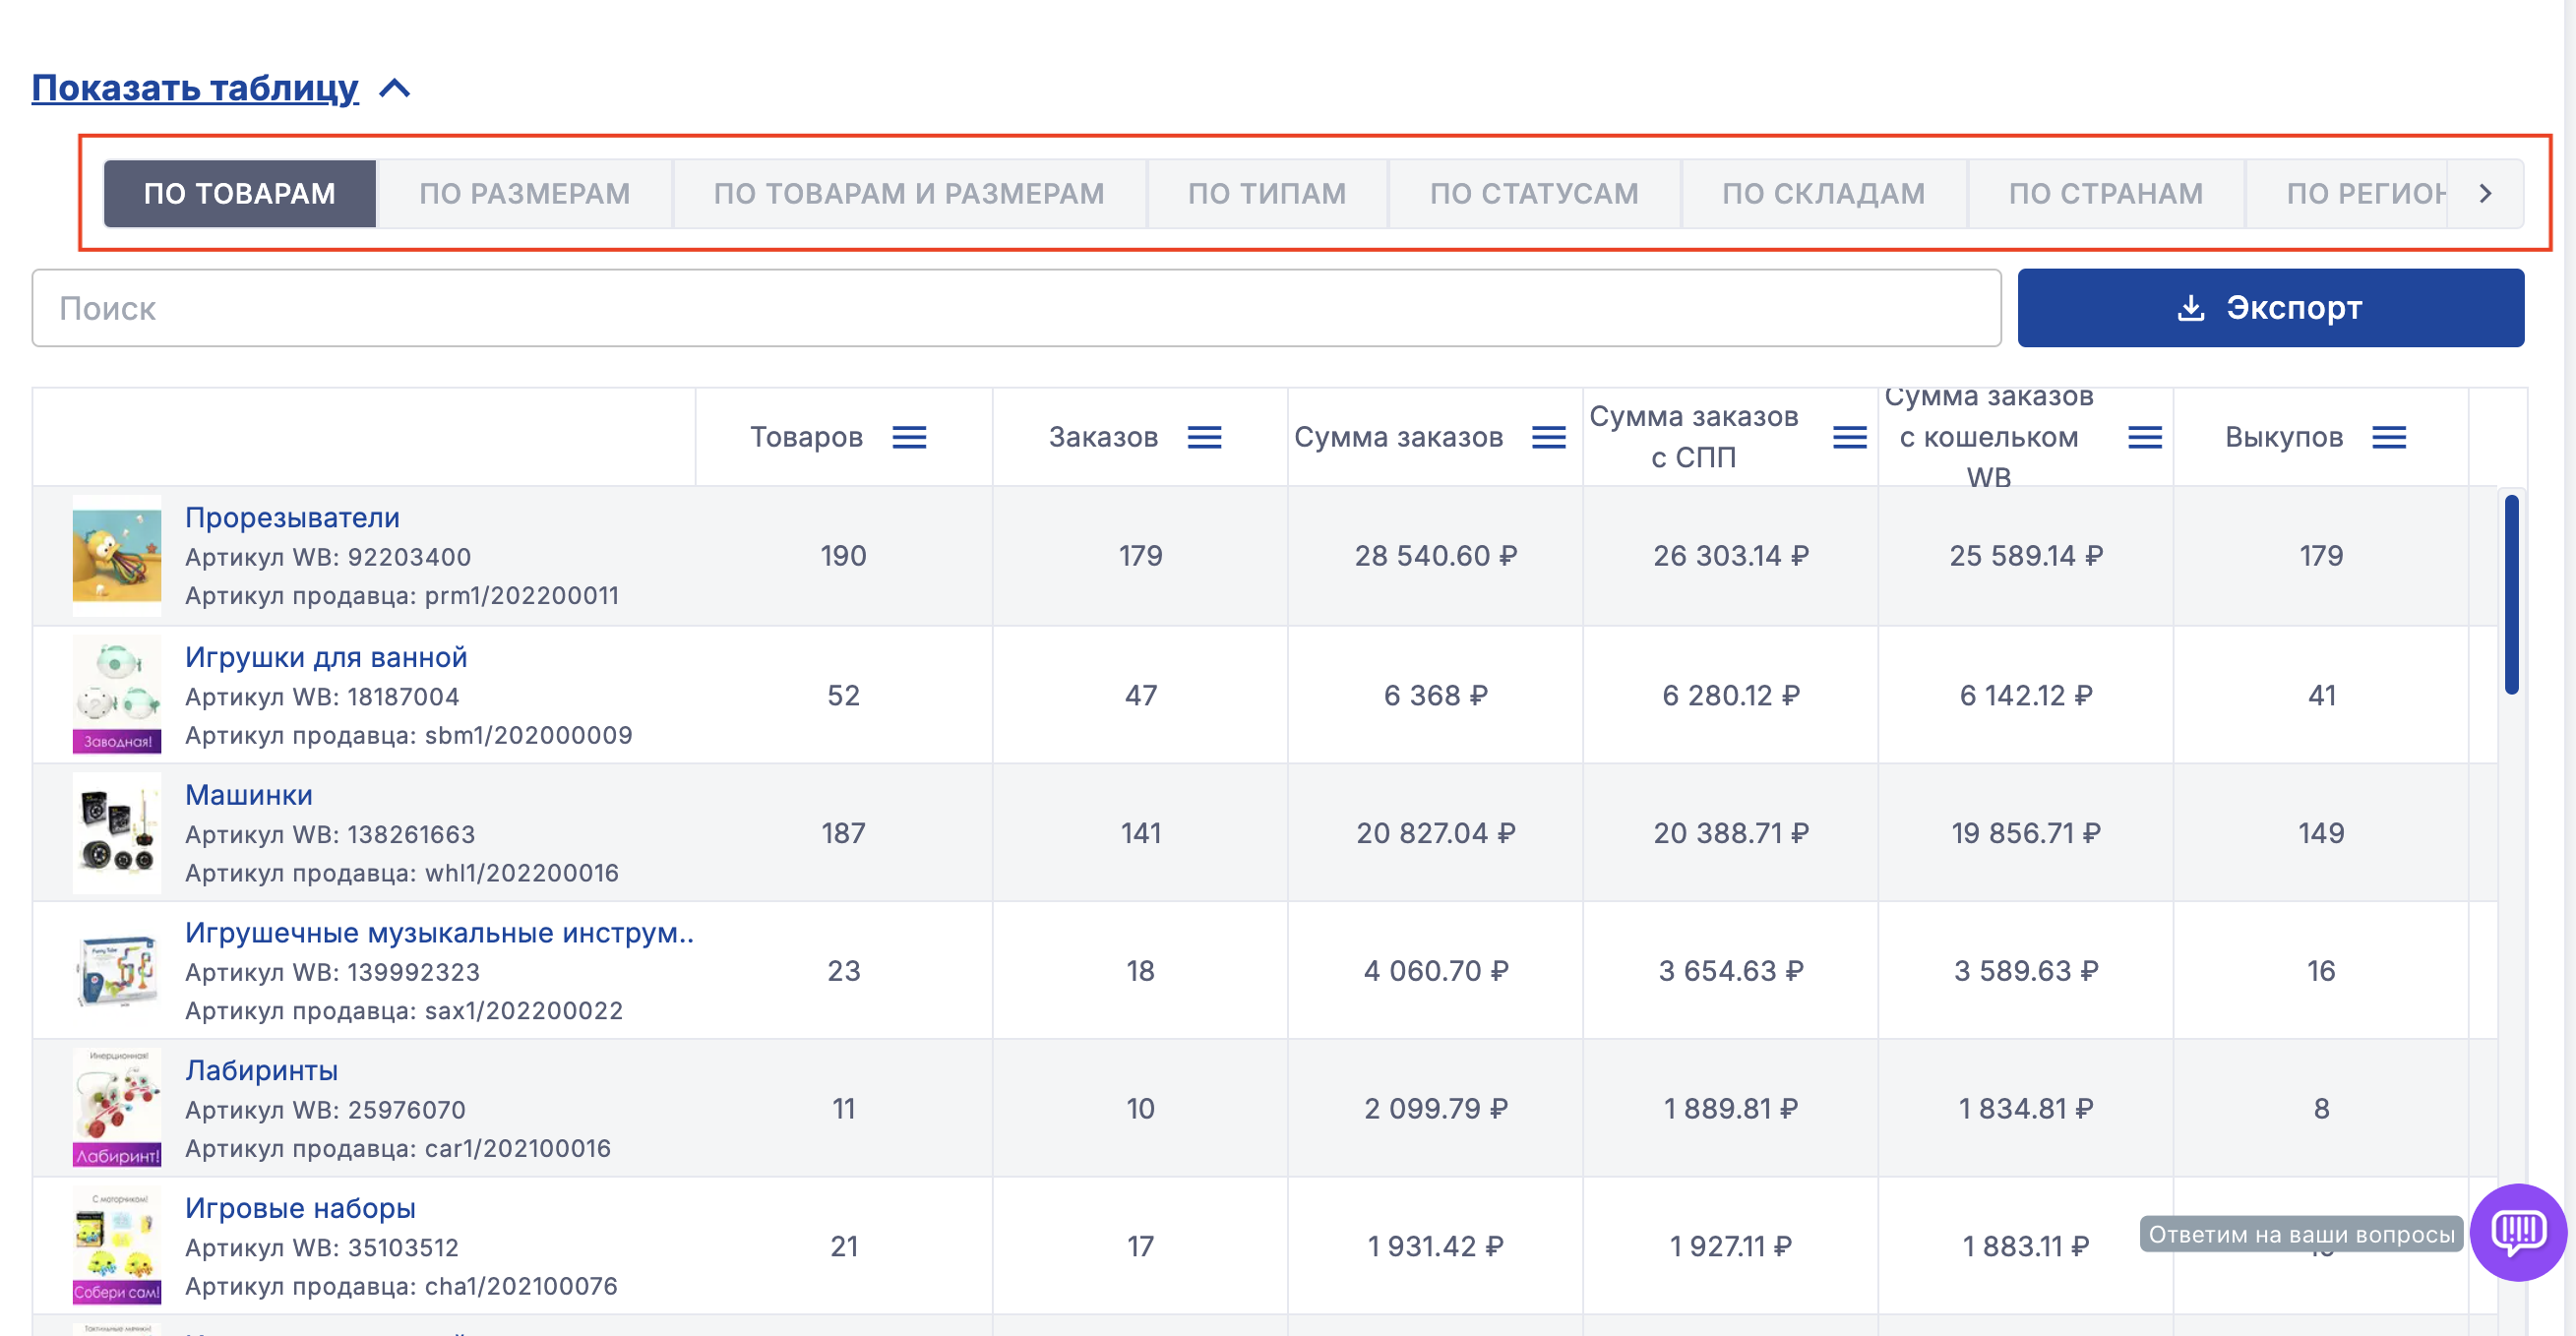The width and height of the screenshot is (2576, 1336).
Task: Switch to the ПО РАЗМЕРАМ tab
Action: click(524, 193)
